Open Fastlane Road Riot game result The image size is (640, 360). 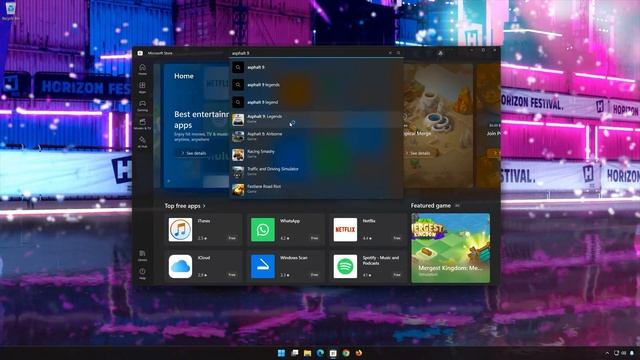tap(316, 189)
